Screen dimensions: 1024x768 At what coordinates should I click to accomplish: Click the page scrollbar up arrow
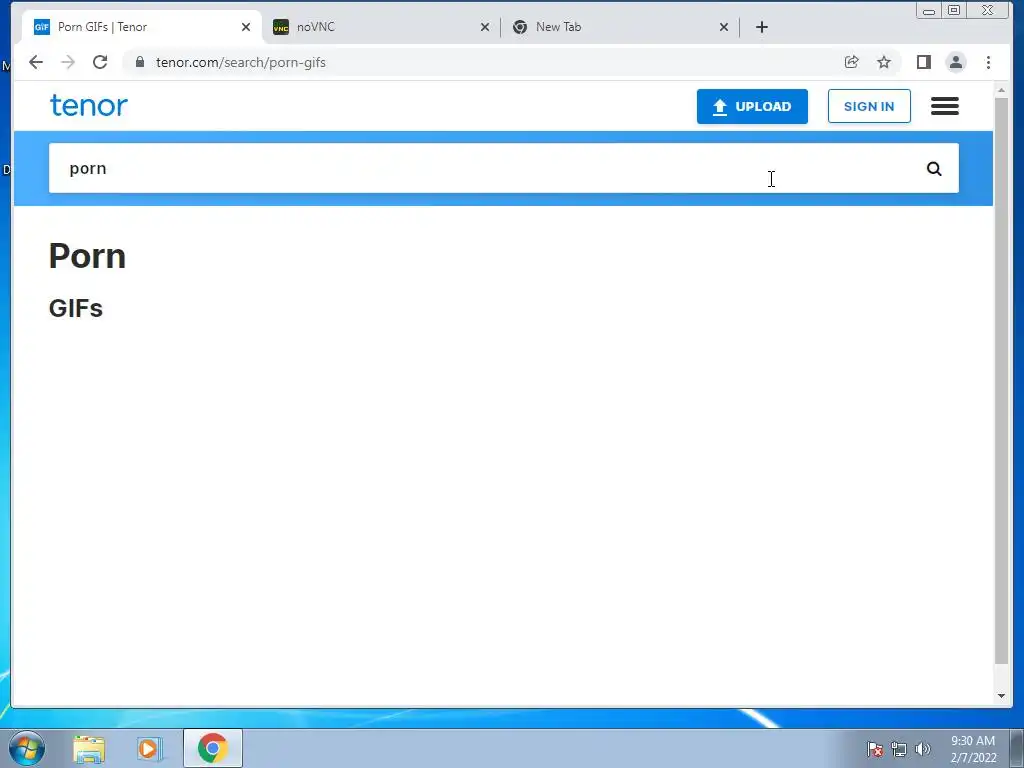point(1001,91)
